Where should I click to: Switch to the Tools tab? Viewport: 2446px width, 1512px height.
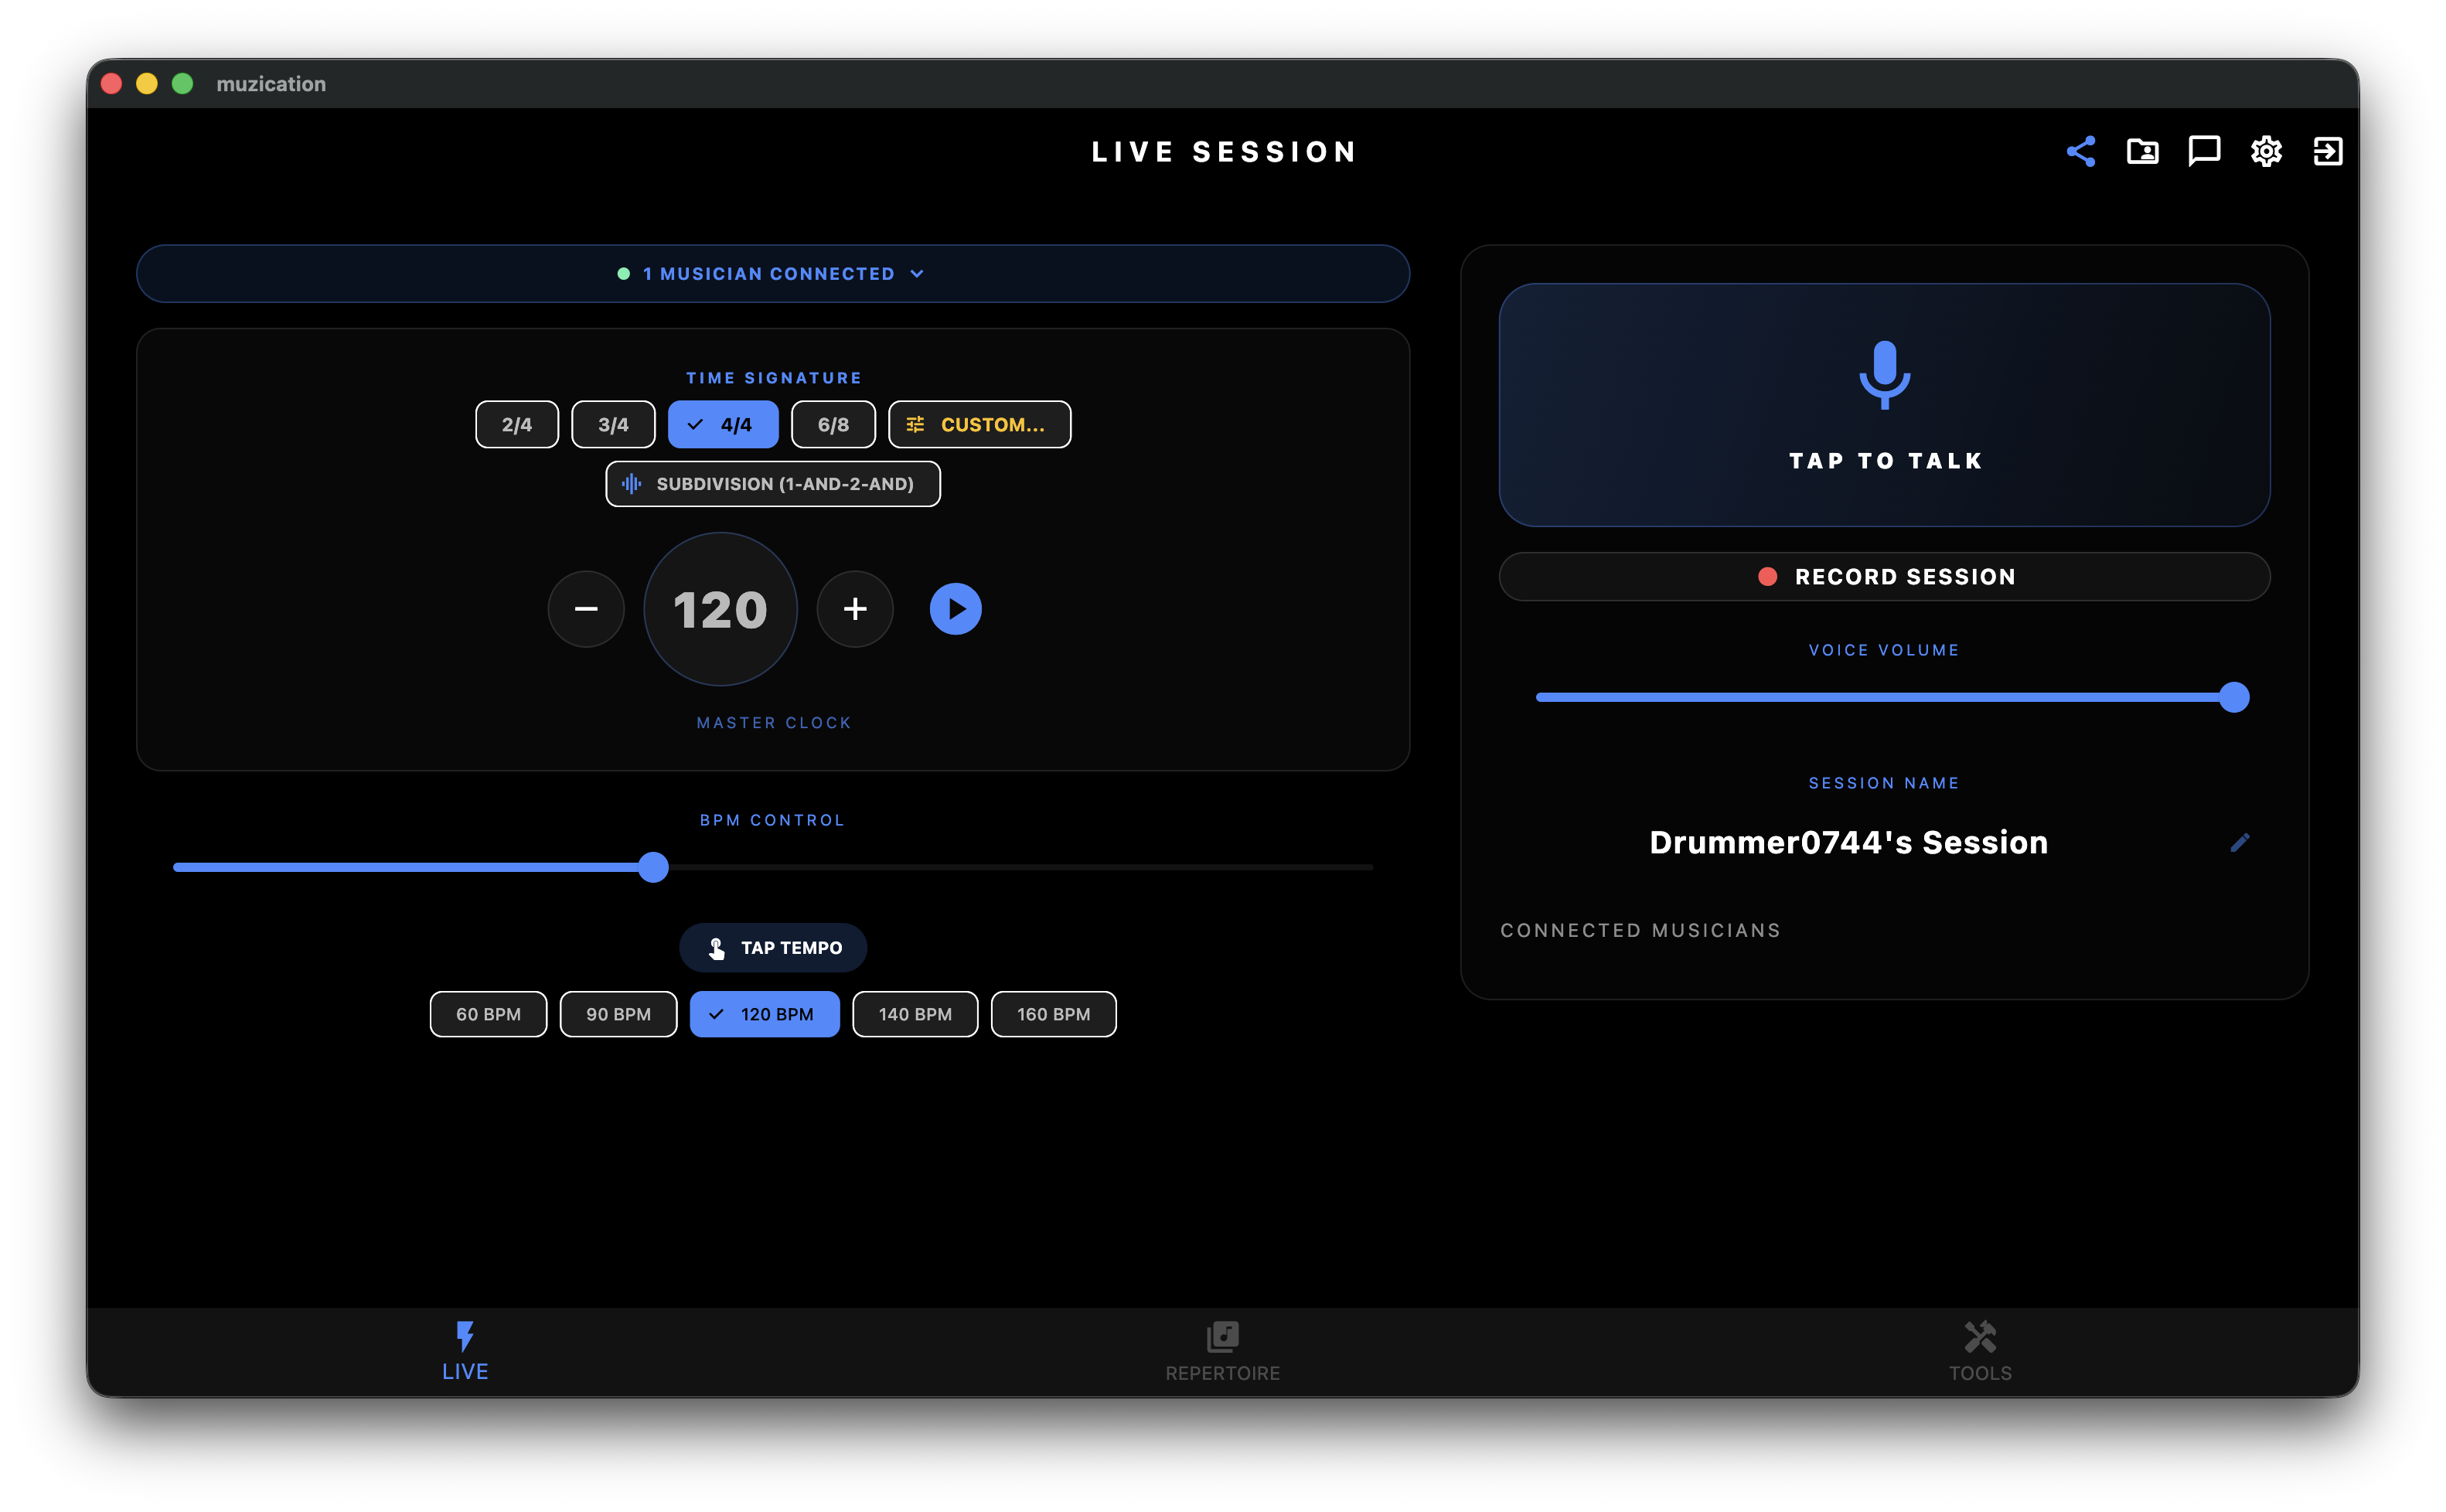[x=1980, y=1352]
